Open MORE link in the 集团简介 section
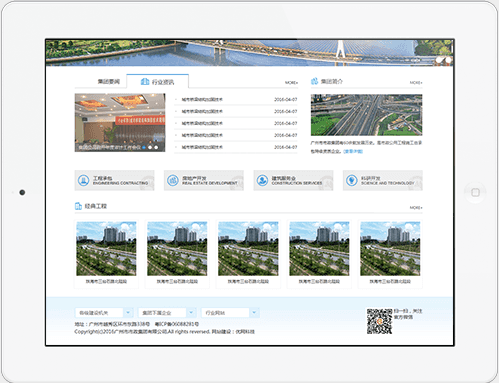499x383 pixels. pos(416,83)
